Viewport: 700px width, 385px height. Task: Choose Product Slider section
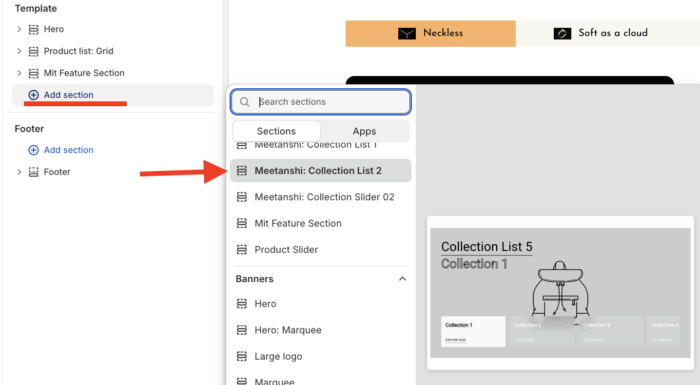coord(321,250)
